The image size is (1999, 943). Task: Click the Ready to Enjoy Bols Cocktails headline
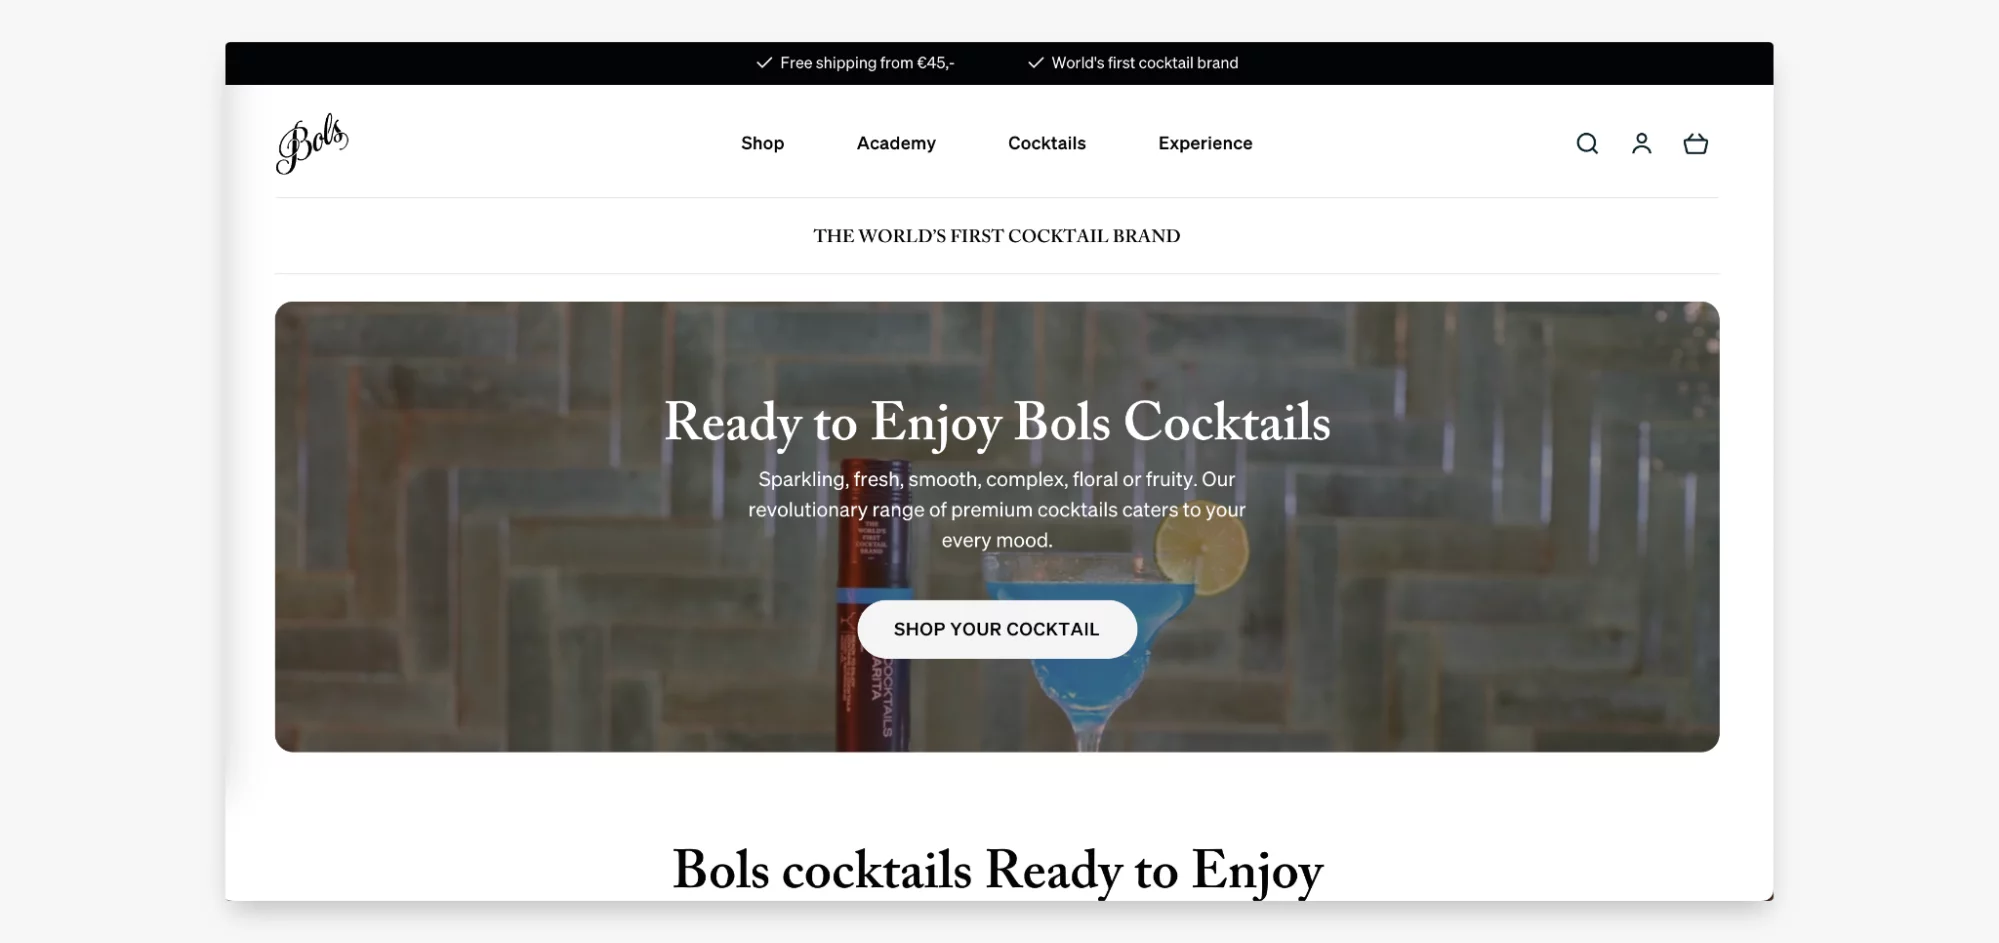pos(997,423)
